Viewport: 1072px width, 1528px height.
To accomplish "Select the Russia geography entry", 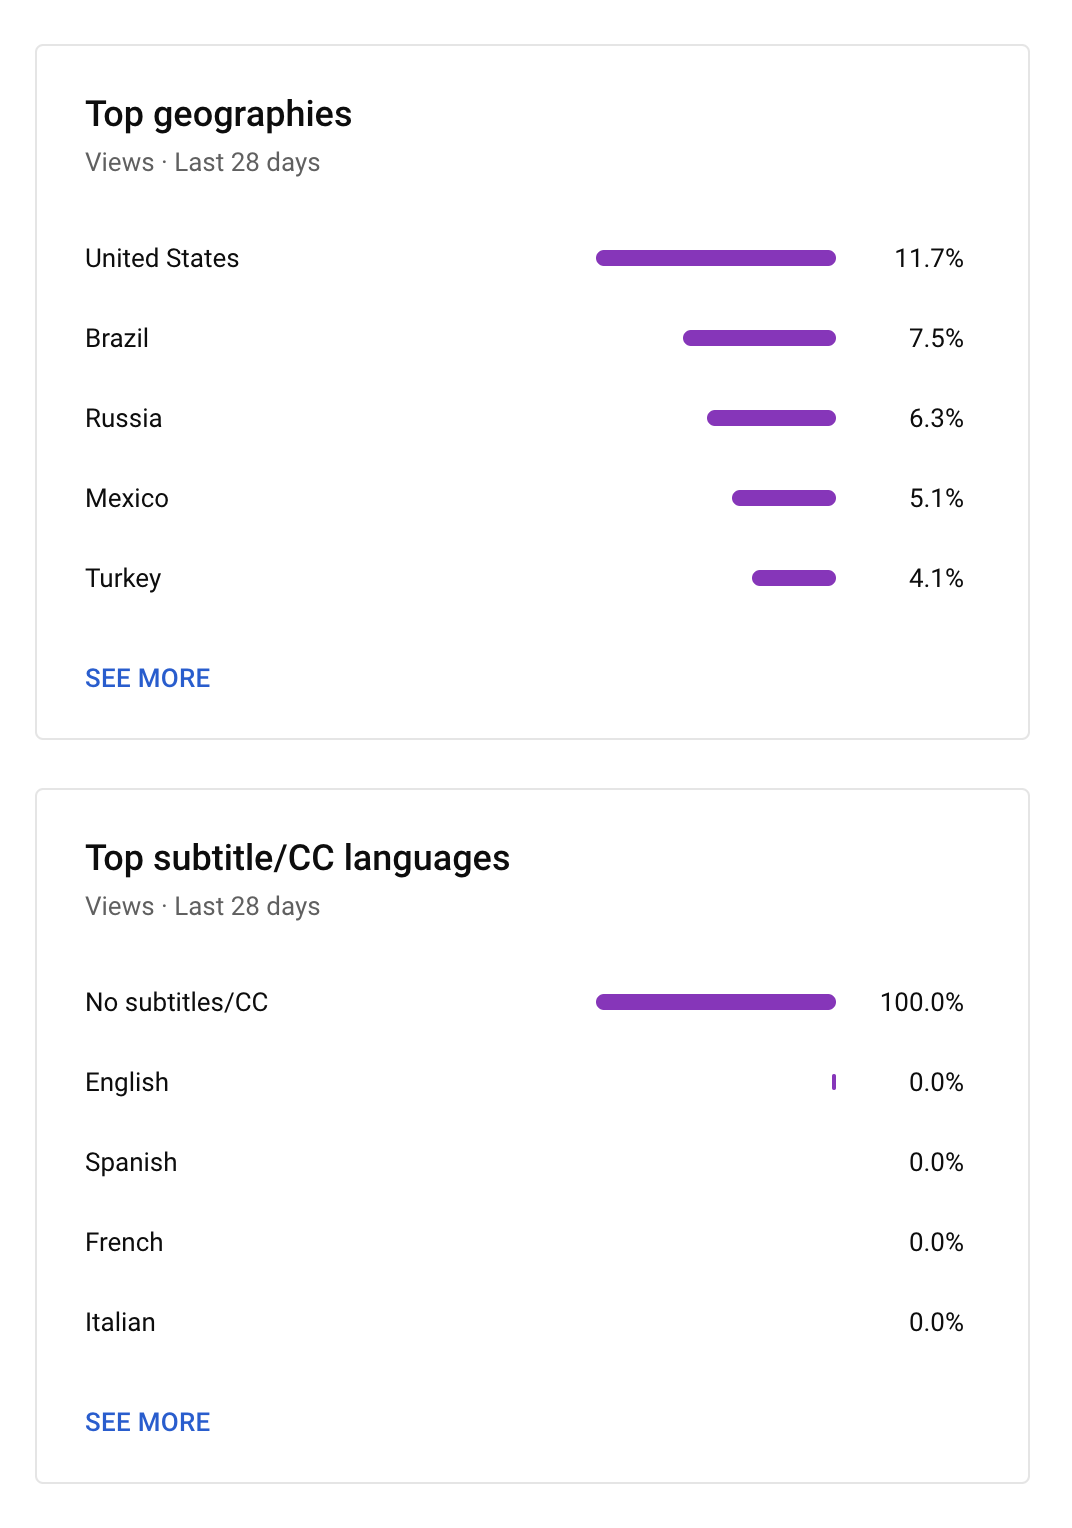I will pos(124,418).
